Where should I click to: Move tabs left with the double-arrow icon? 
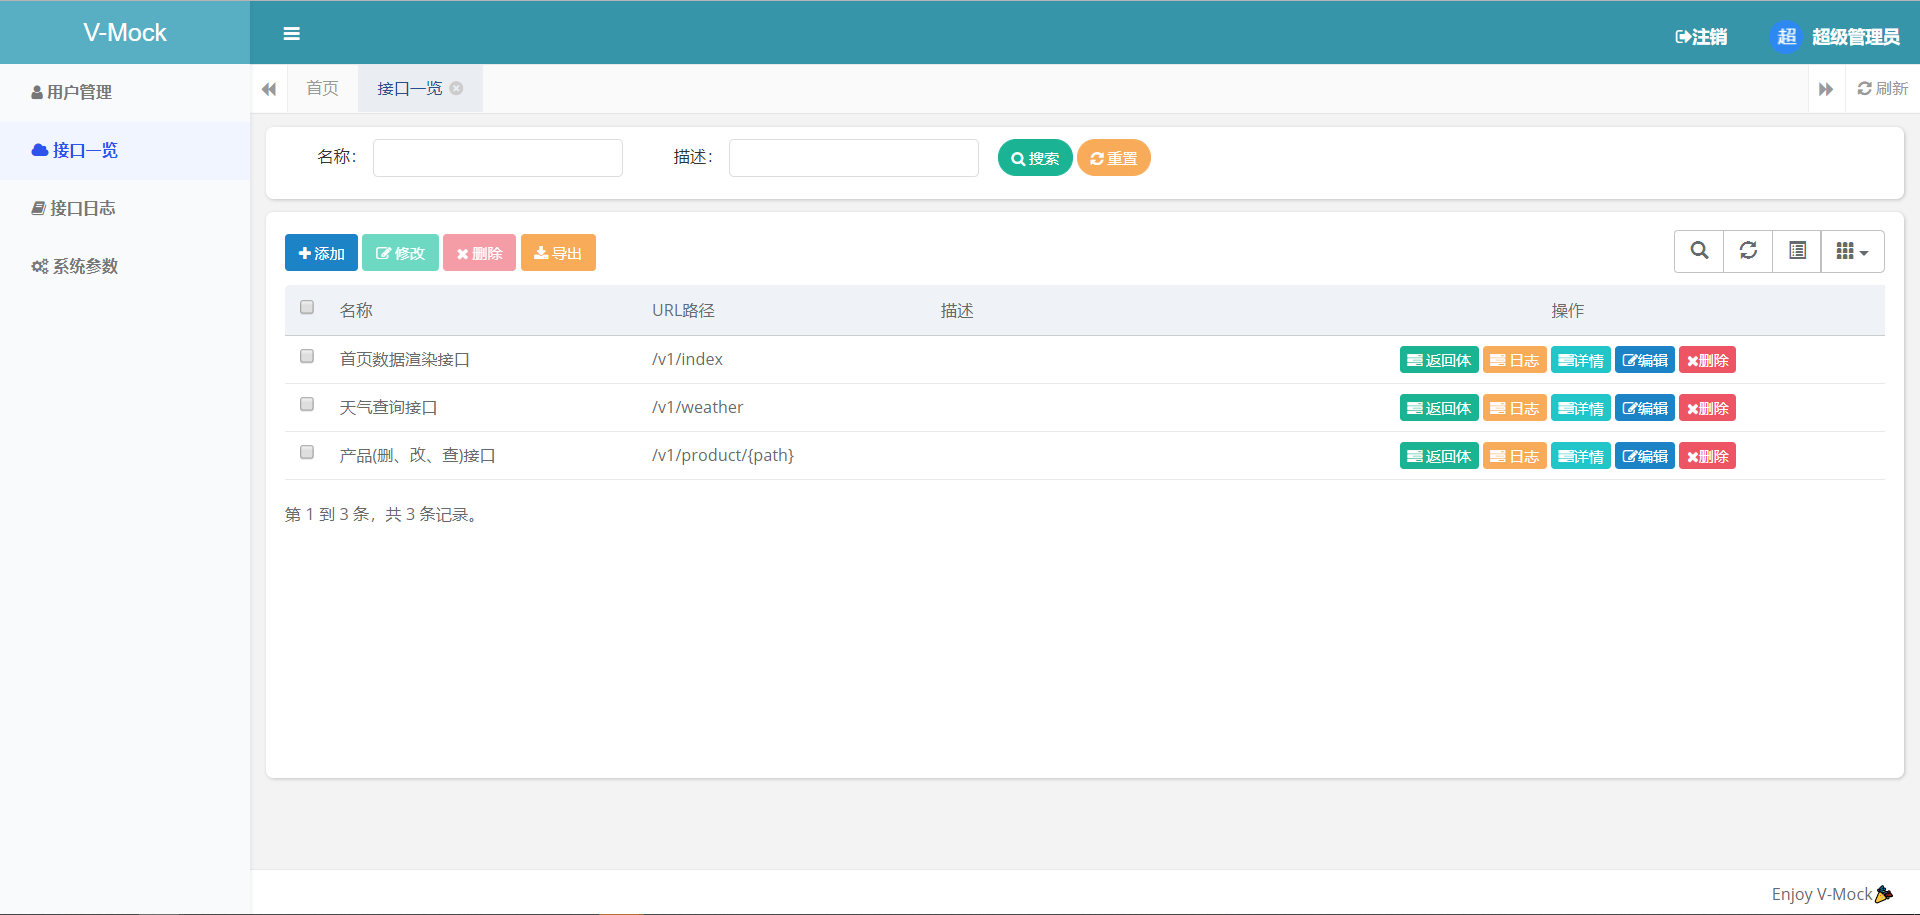pyautogui.click(x=269, y=89)
